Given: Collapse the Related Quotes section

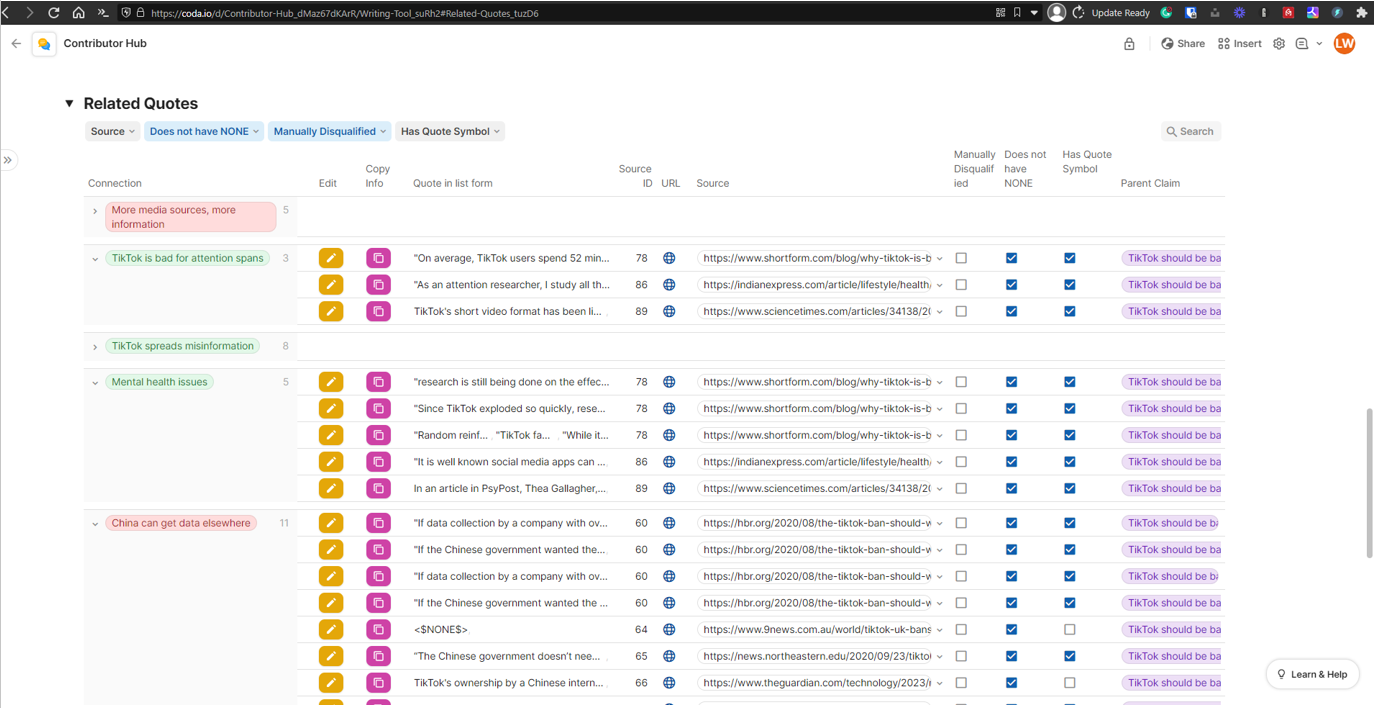Looking at the screenshot, I should 69,104.
